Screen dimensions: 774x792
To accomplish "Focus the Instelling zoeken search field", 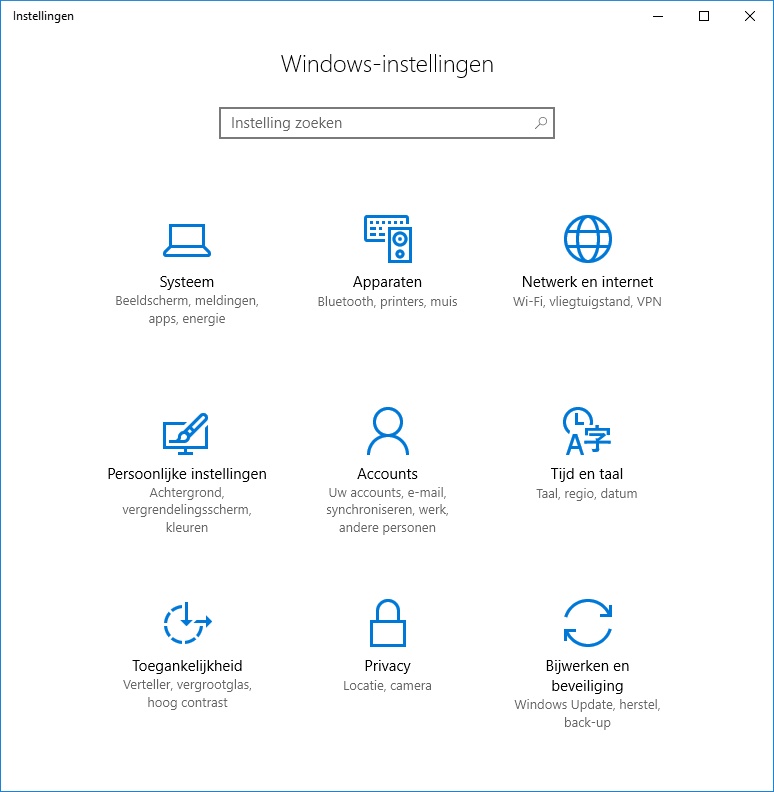I will pyautogui.click(x=387, y=123).
